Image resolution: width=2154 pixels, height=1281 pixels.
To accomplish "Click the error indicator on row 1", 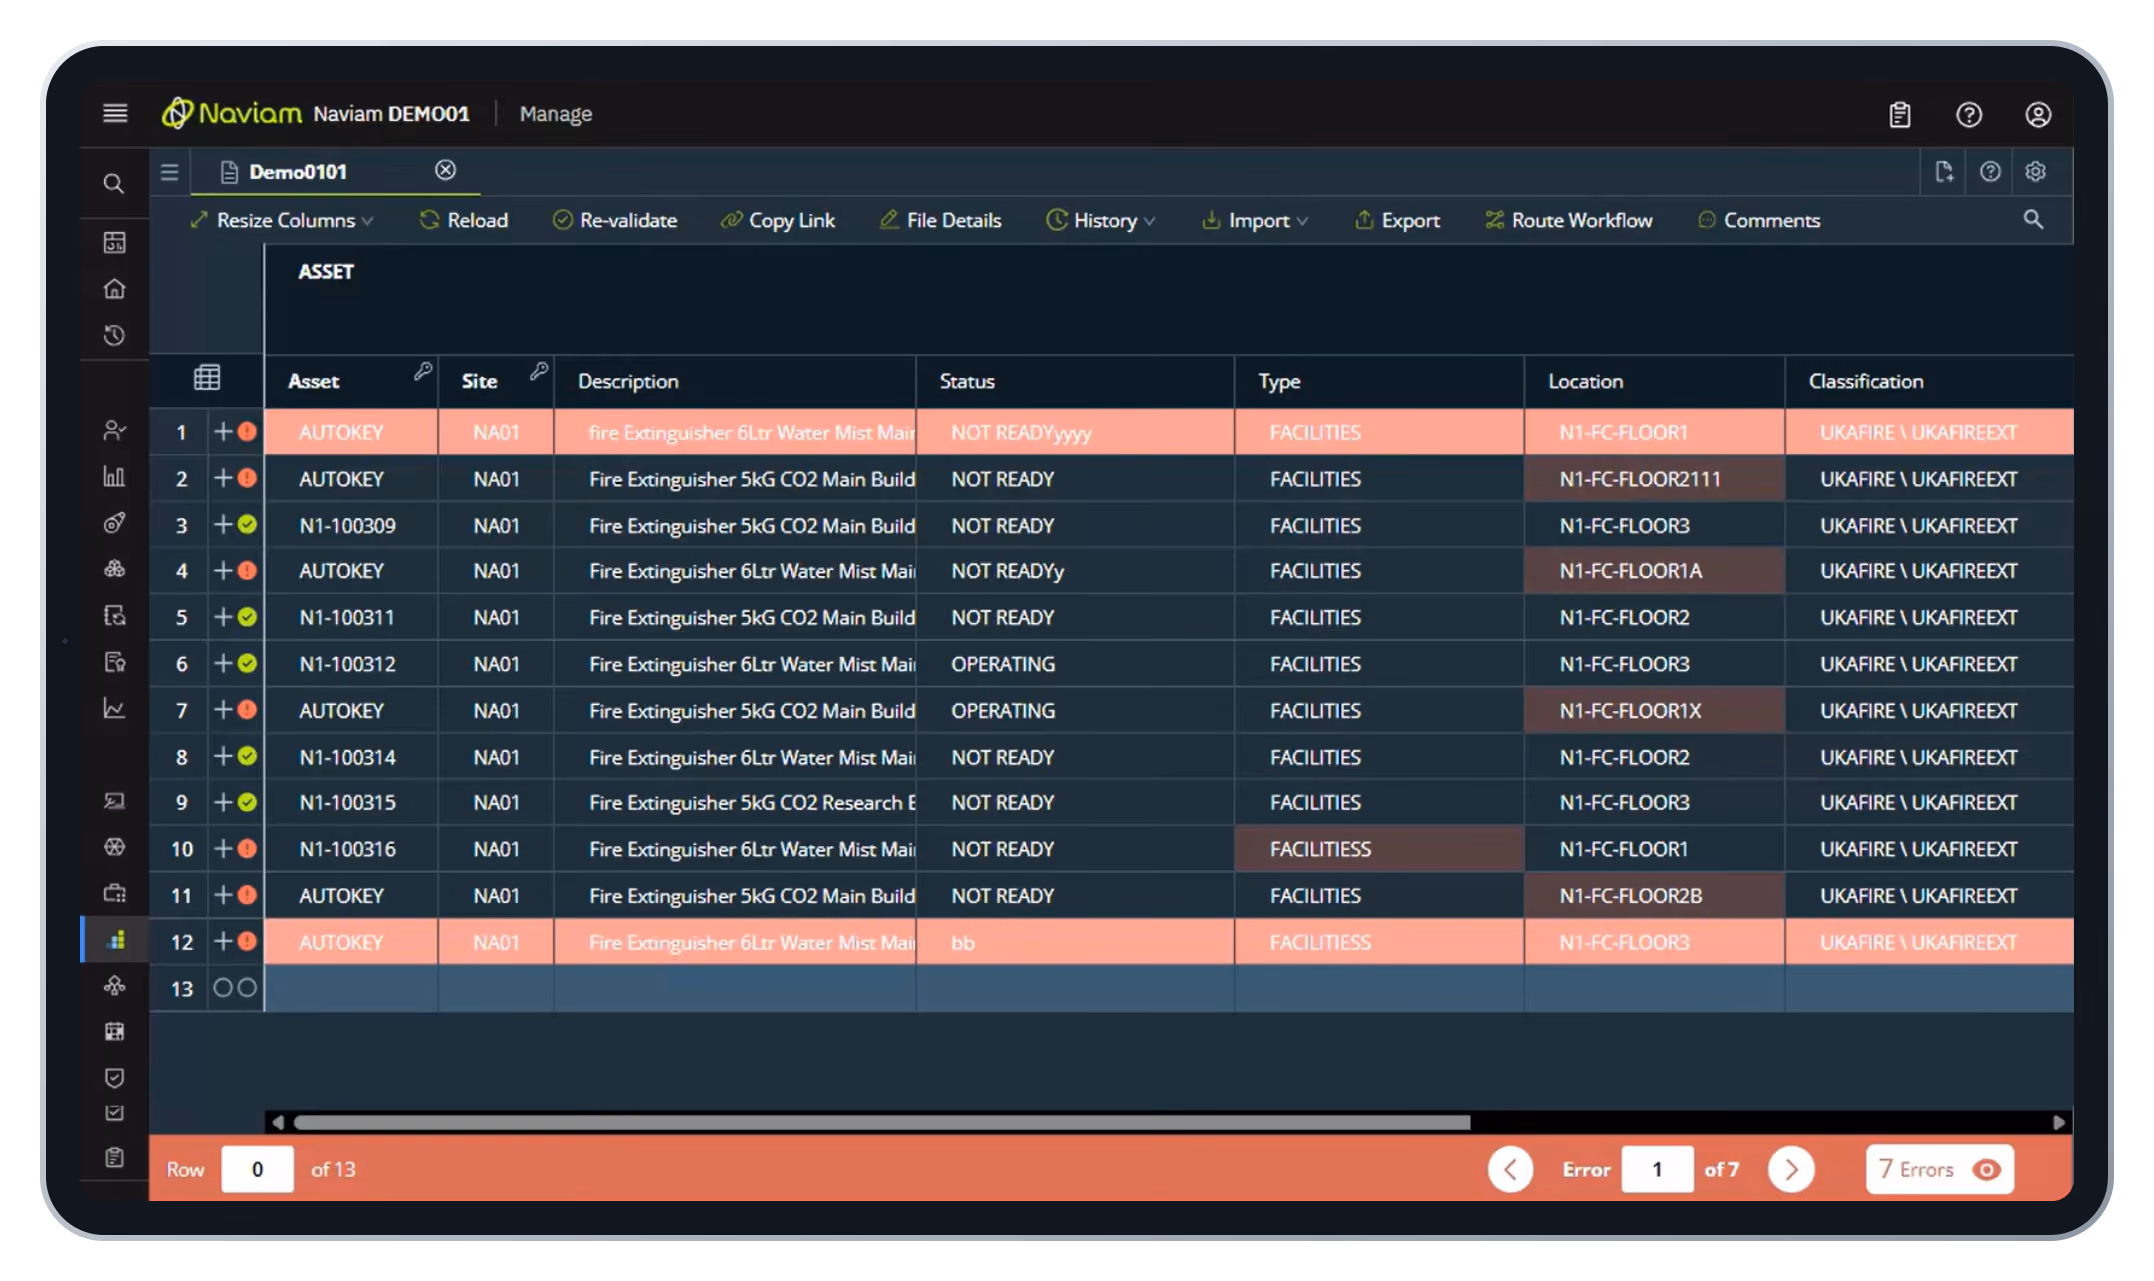I will (x=247, y=432).
